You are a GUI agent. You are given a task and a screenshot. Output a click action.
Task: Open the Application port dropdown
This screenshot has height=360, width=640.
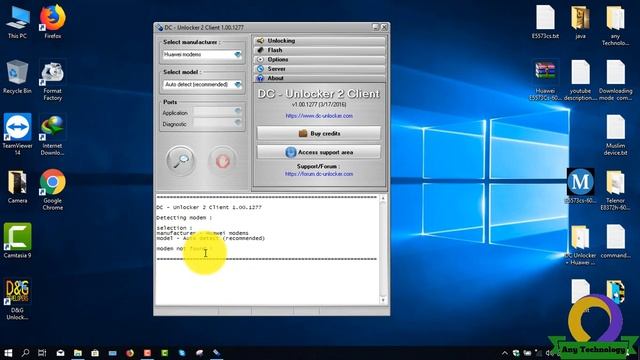click(x=238, y=111)
